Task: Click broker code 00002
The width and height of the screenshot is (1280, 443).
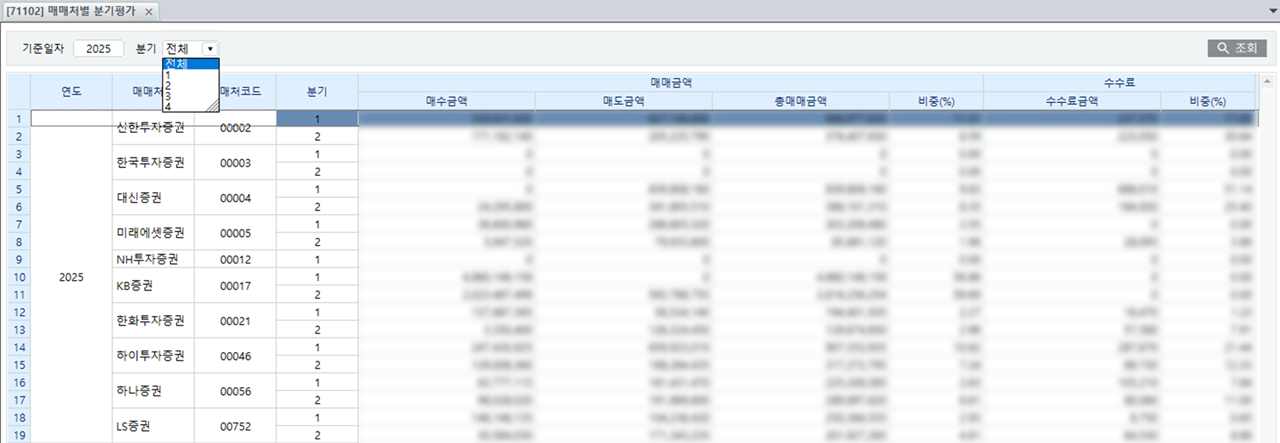Action: click(x=236, y=127)
